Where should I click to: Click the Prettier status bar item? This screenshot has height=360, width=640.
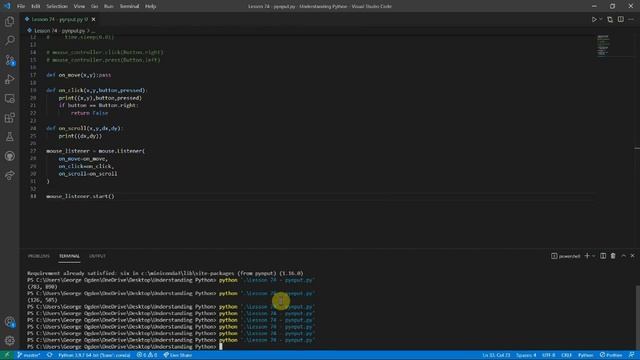click(x=611, y=355)
